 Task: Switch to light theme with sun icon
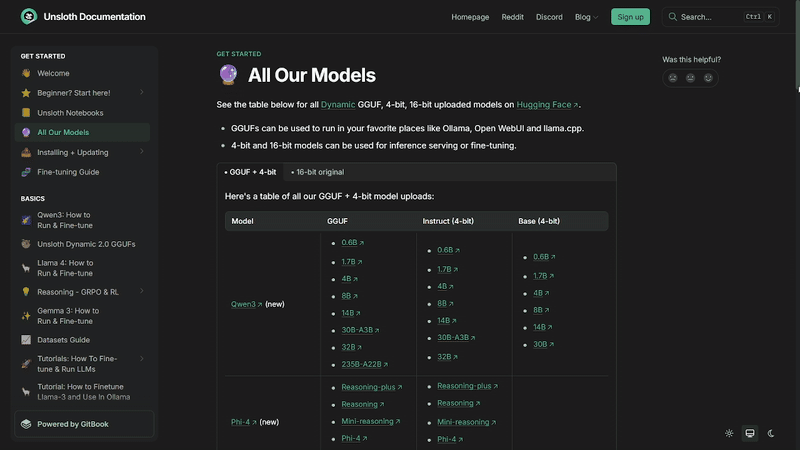[729, 433]
